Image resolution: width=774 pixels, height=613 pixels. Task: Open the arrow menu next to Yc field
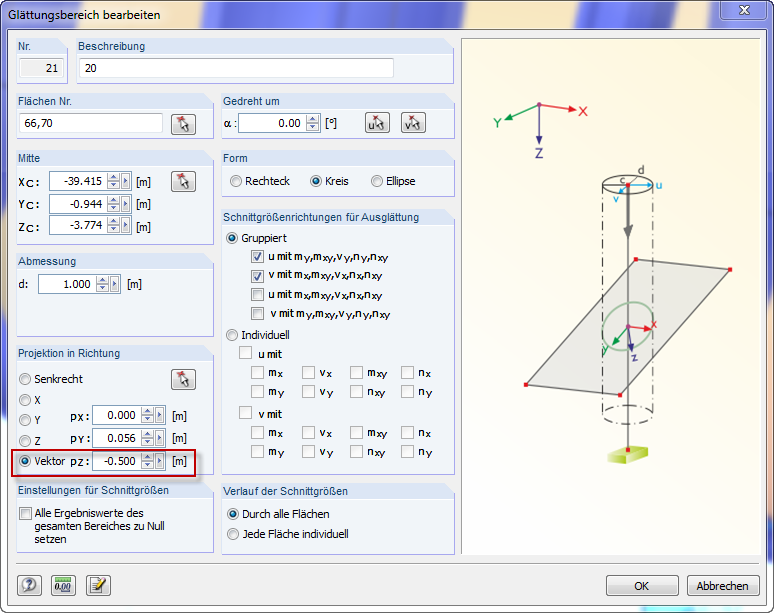pyautogui.click(x=126, y=204)
